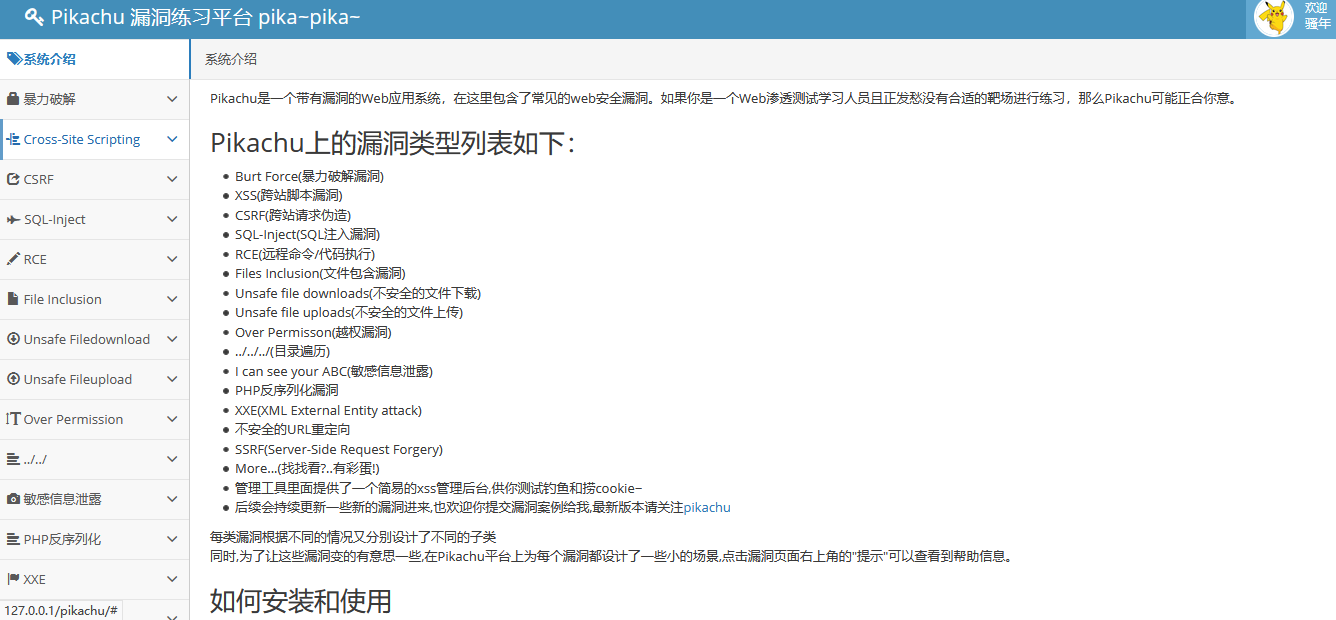Viewport: 1336px width, 620px height.
Task: Click the file icon beside File Inclusion
Action: (x=13, y=299)
